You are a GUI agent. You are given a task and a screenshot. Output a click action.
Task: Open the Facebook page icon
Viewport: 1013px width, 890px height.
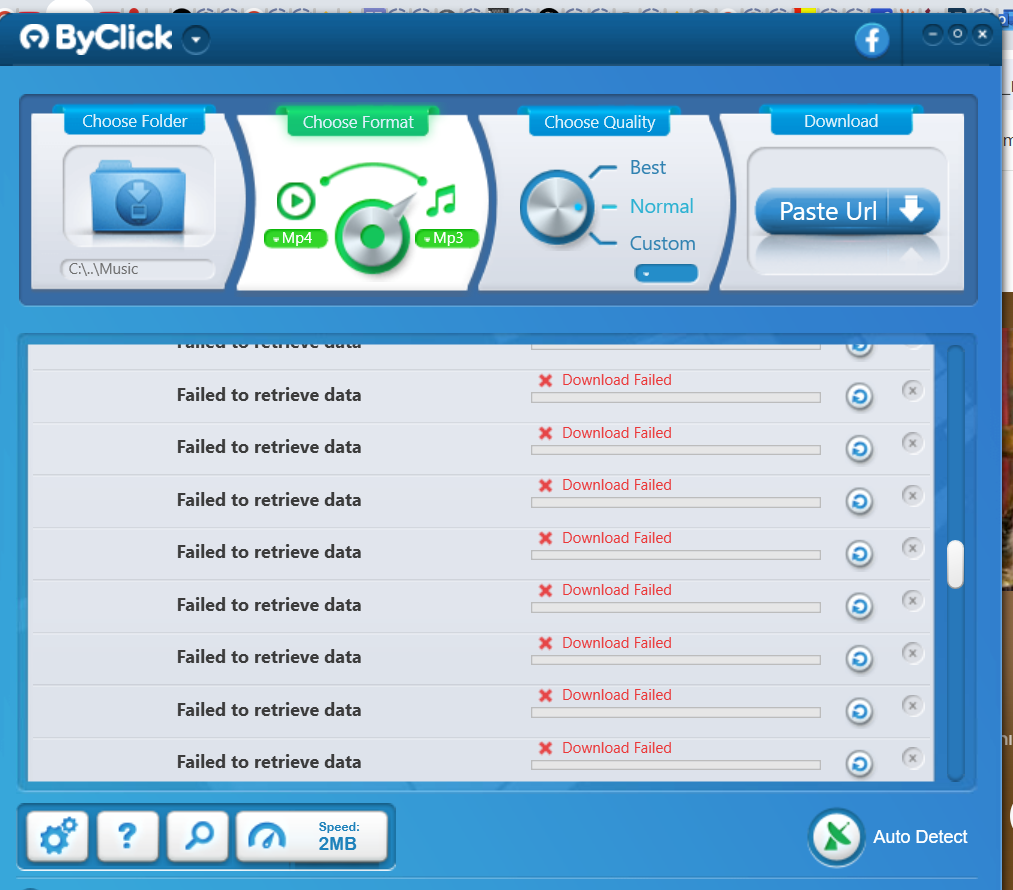pos(872,39)
